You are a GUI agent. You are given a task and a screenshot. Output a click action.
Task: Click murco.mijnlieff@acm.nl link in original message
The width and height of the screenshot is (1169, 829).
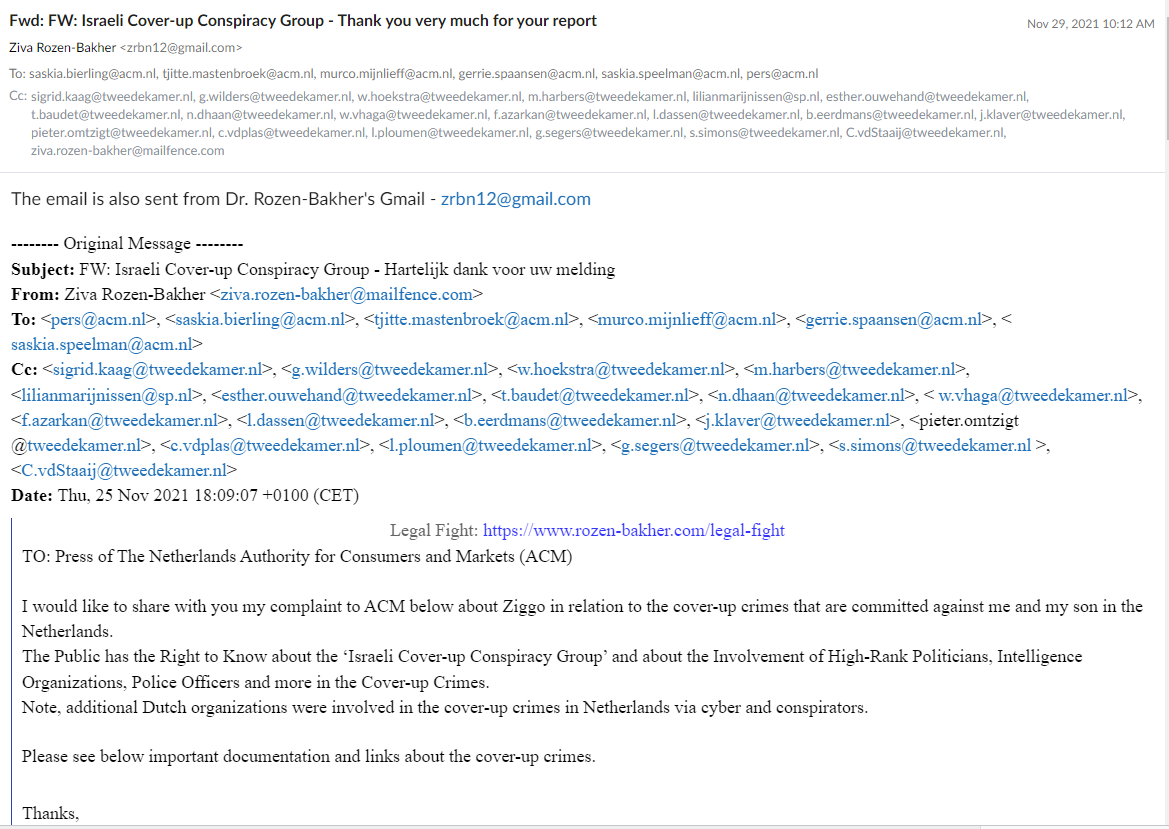(687, 320)
